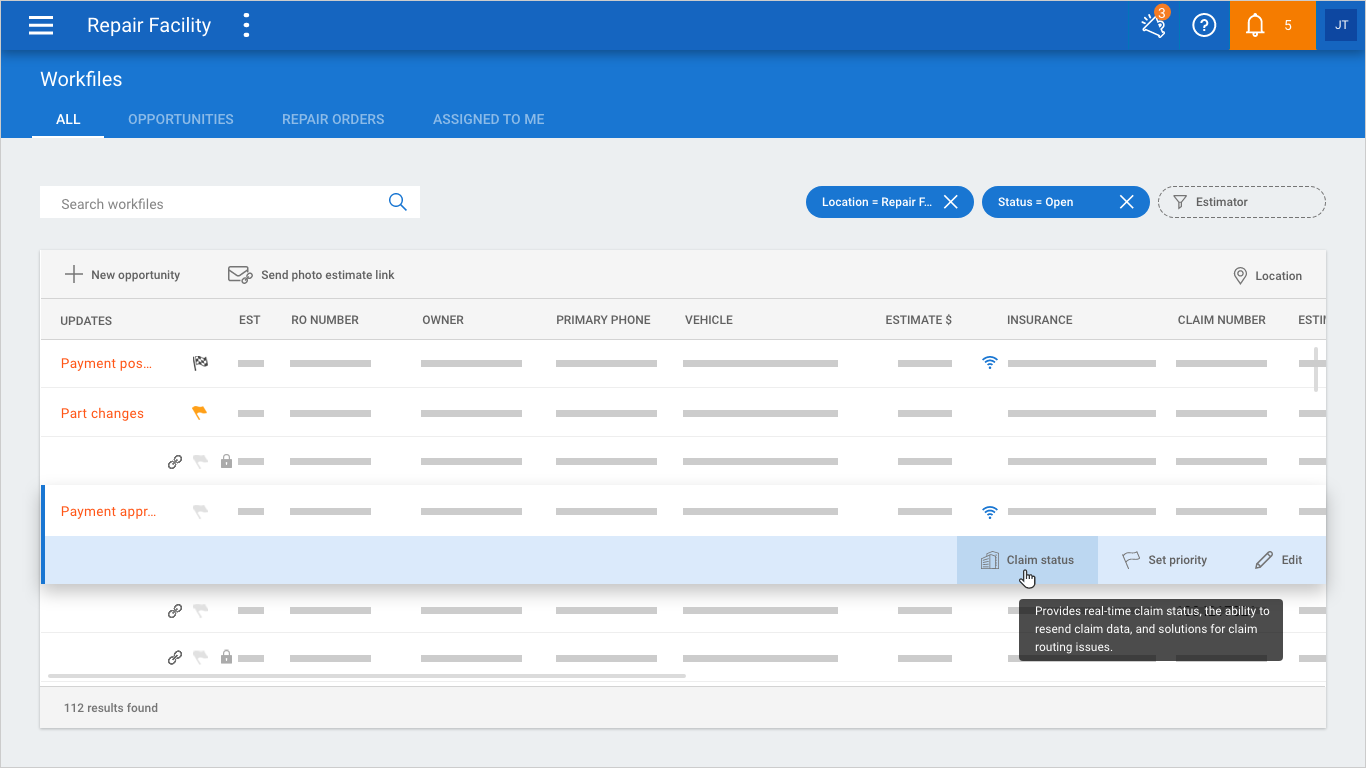This screenshot has width=1366, height=768.
Task: Sort by the VEHICLE column header
Action: point(709,320)
